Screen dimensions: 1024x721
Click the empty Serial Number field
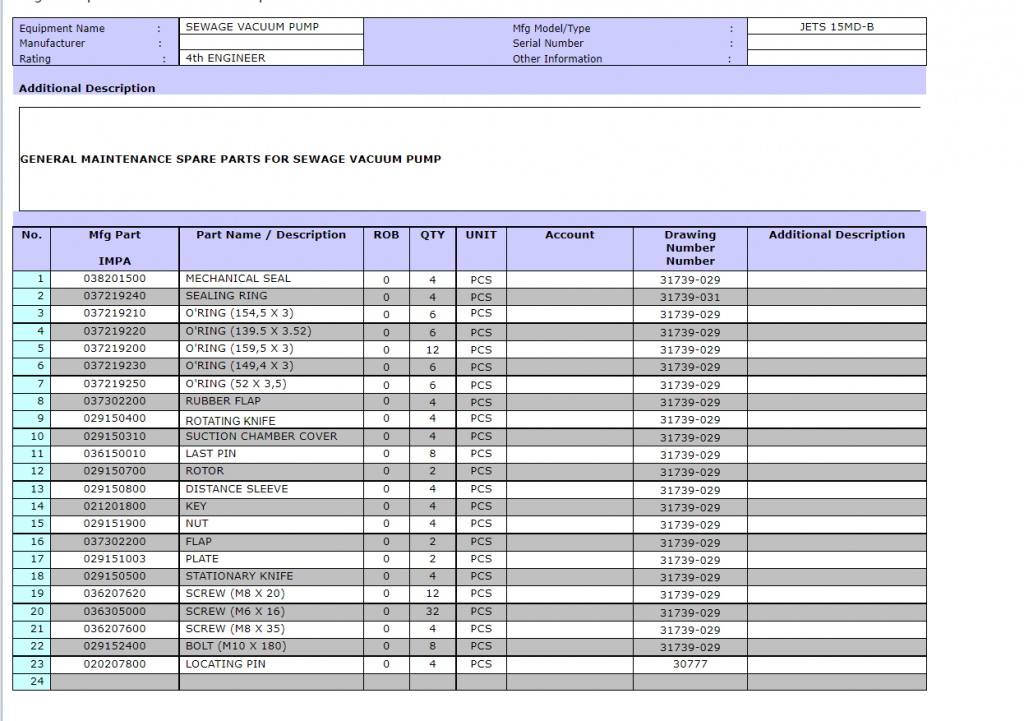pos(836,43)
